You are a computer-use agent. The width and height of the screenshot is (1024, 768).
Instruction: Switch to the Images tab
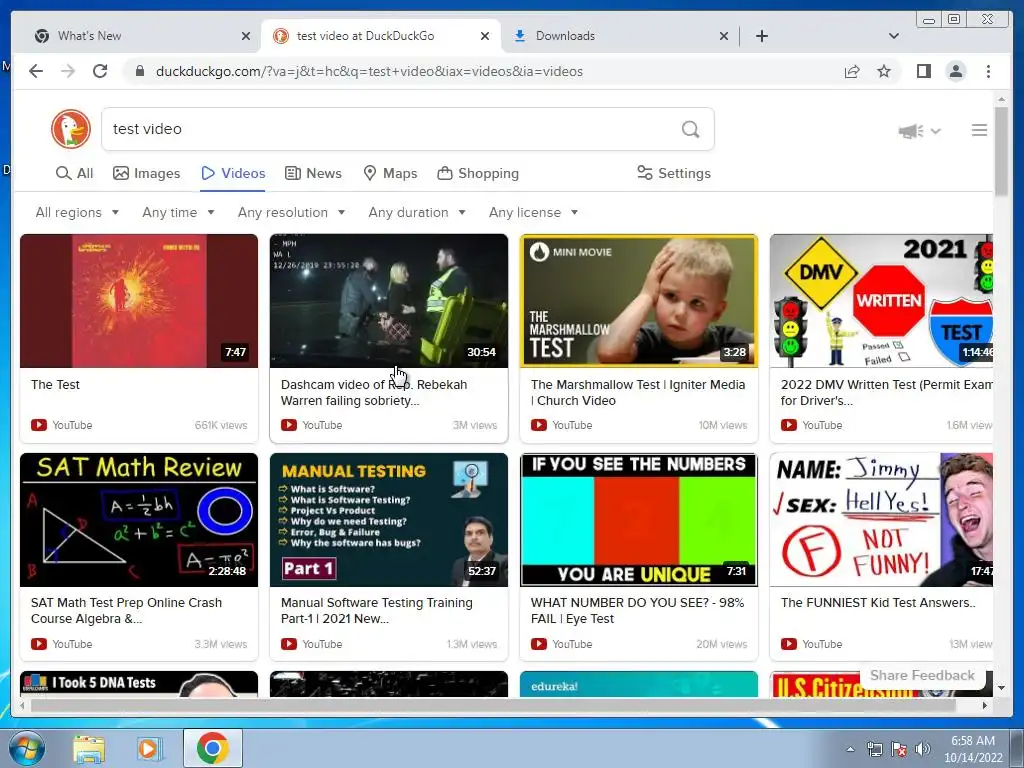[x=146, y=173]
